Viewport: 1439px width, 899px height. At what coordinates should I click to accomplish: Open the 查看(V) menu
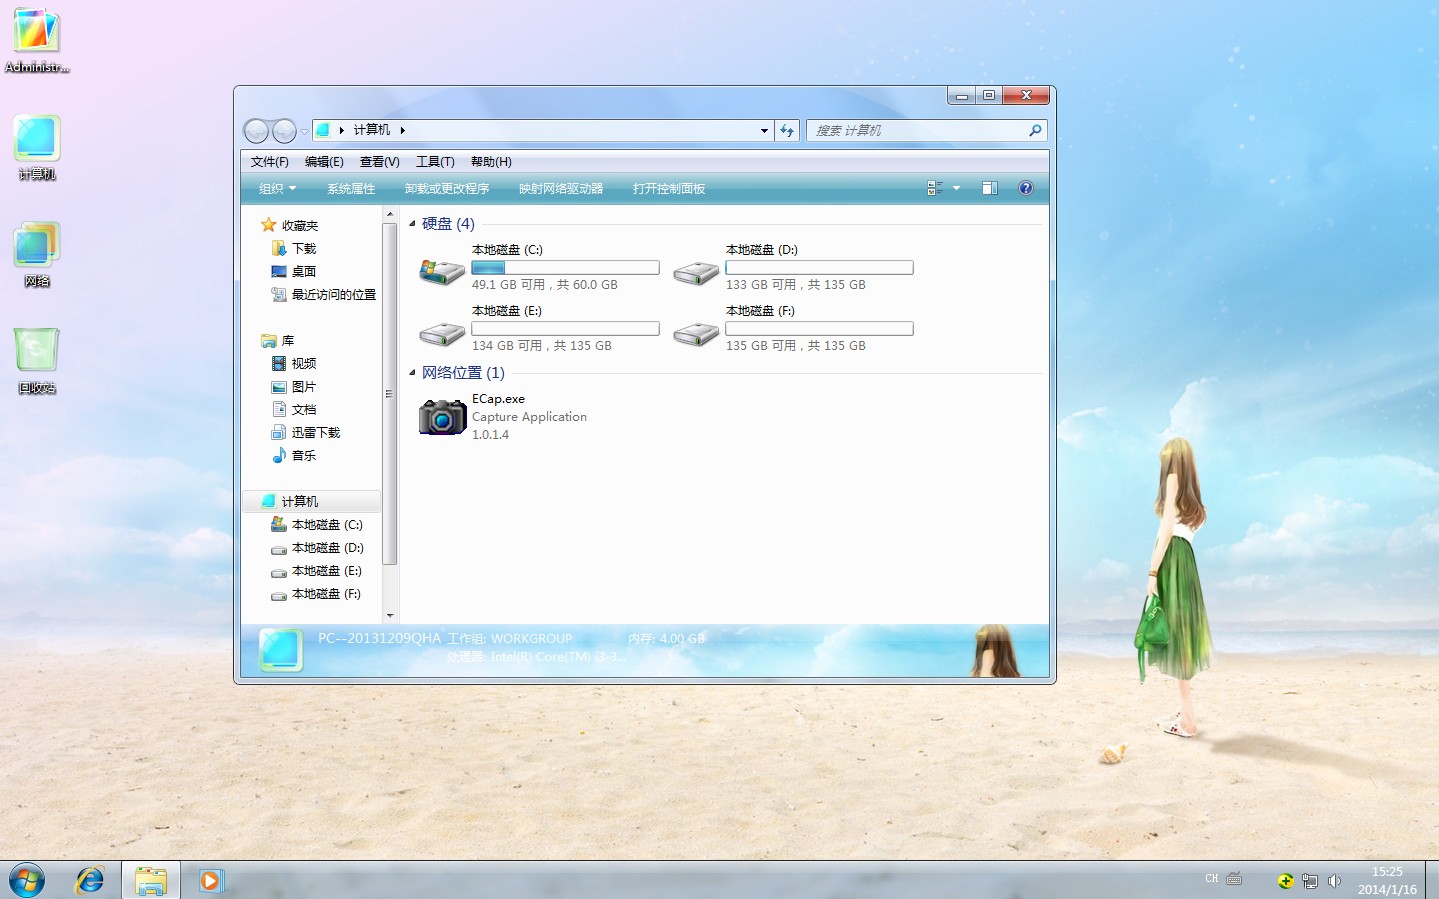[379, 162]
